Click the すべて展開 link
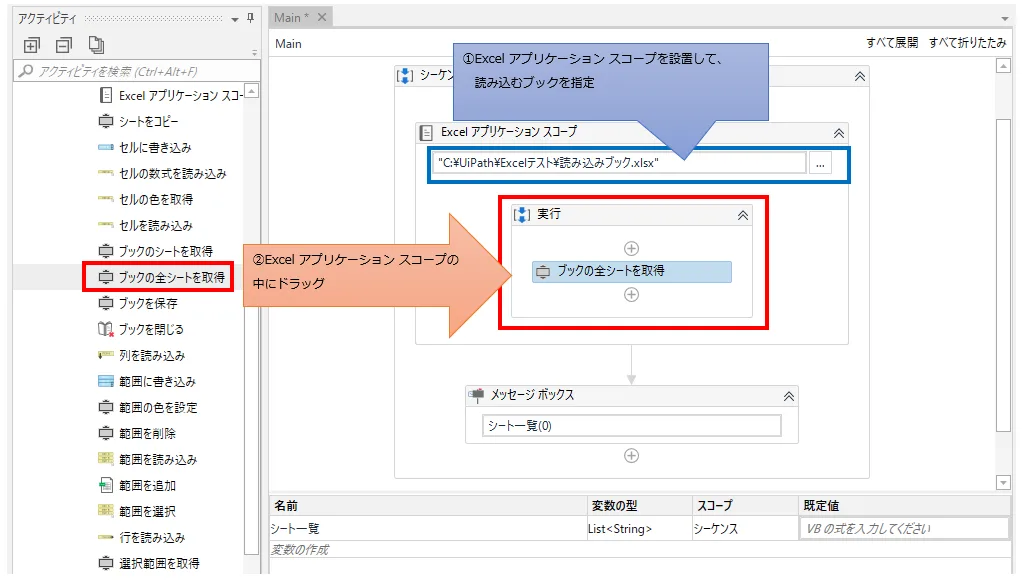The height and width of the screenshot is (581, 1024). coord(895,43)
